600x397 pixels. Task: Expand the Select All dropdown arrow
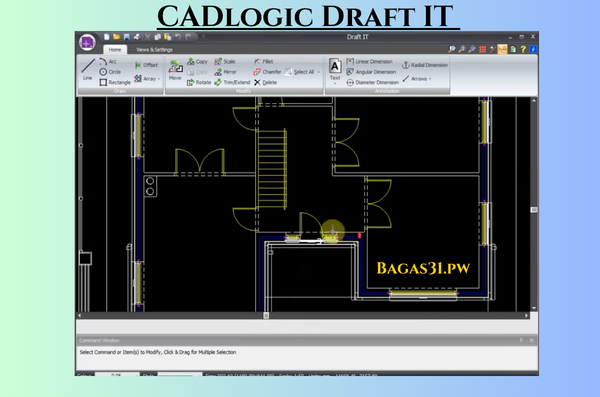click(x=319, y=72)
